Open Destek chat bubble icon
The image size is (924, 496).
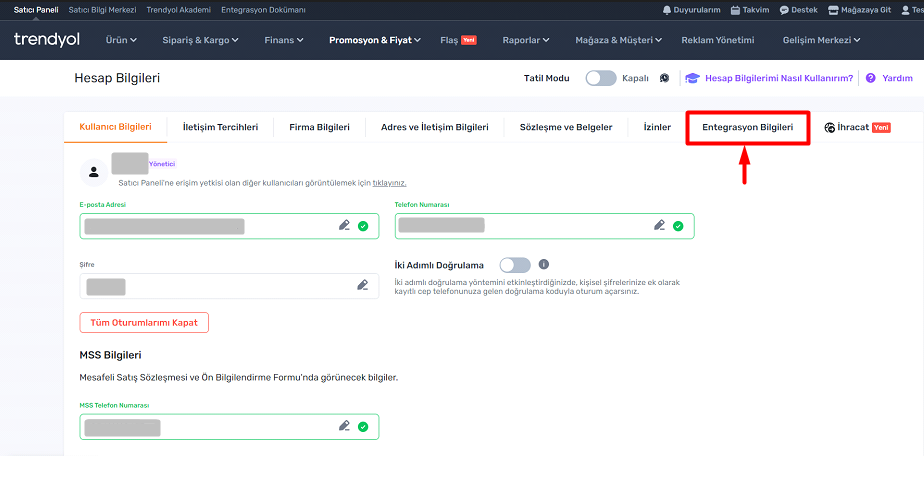pyautogui.click(x=784, y=10)
